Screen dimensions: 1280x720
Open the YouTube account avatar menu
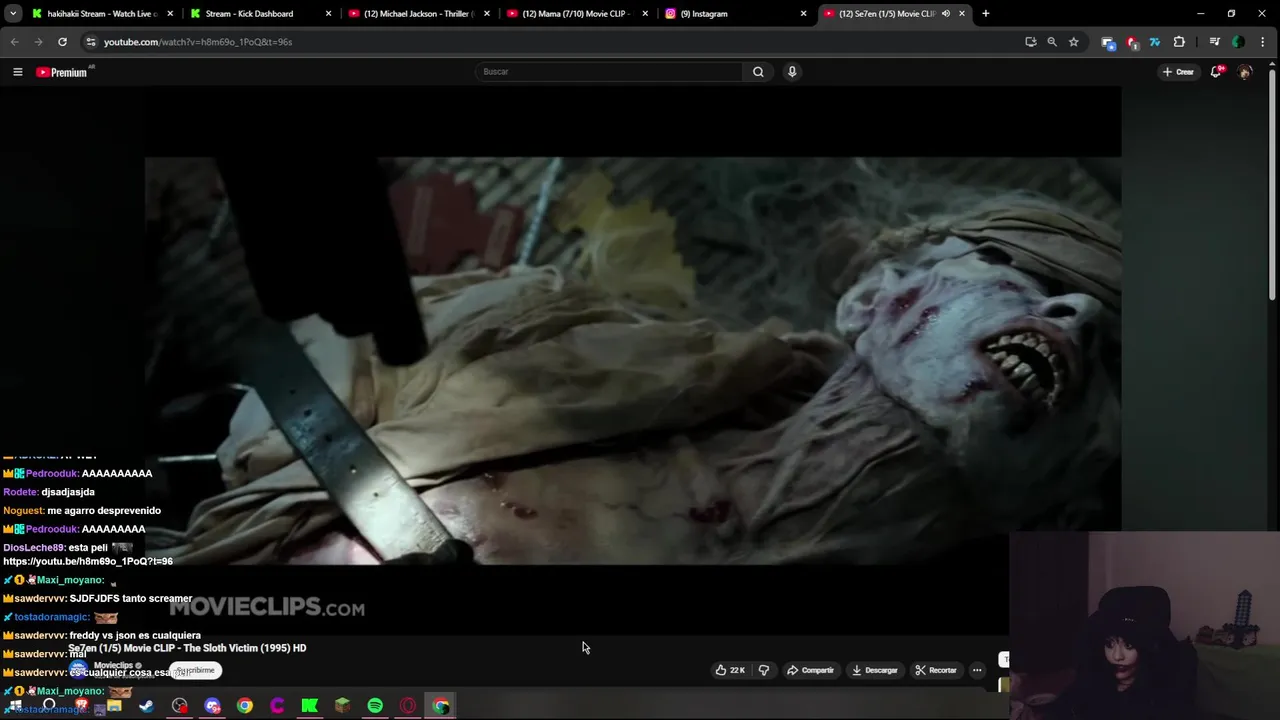(x=1245, y=72)
